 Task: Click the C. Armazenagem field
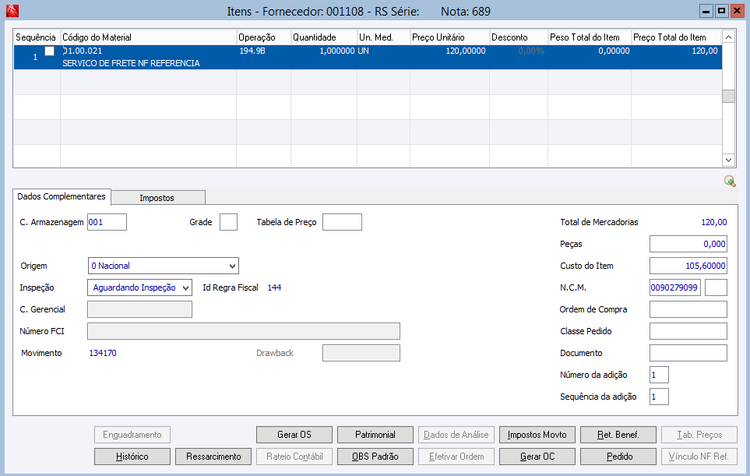coord(107,222)
